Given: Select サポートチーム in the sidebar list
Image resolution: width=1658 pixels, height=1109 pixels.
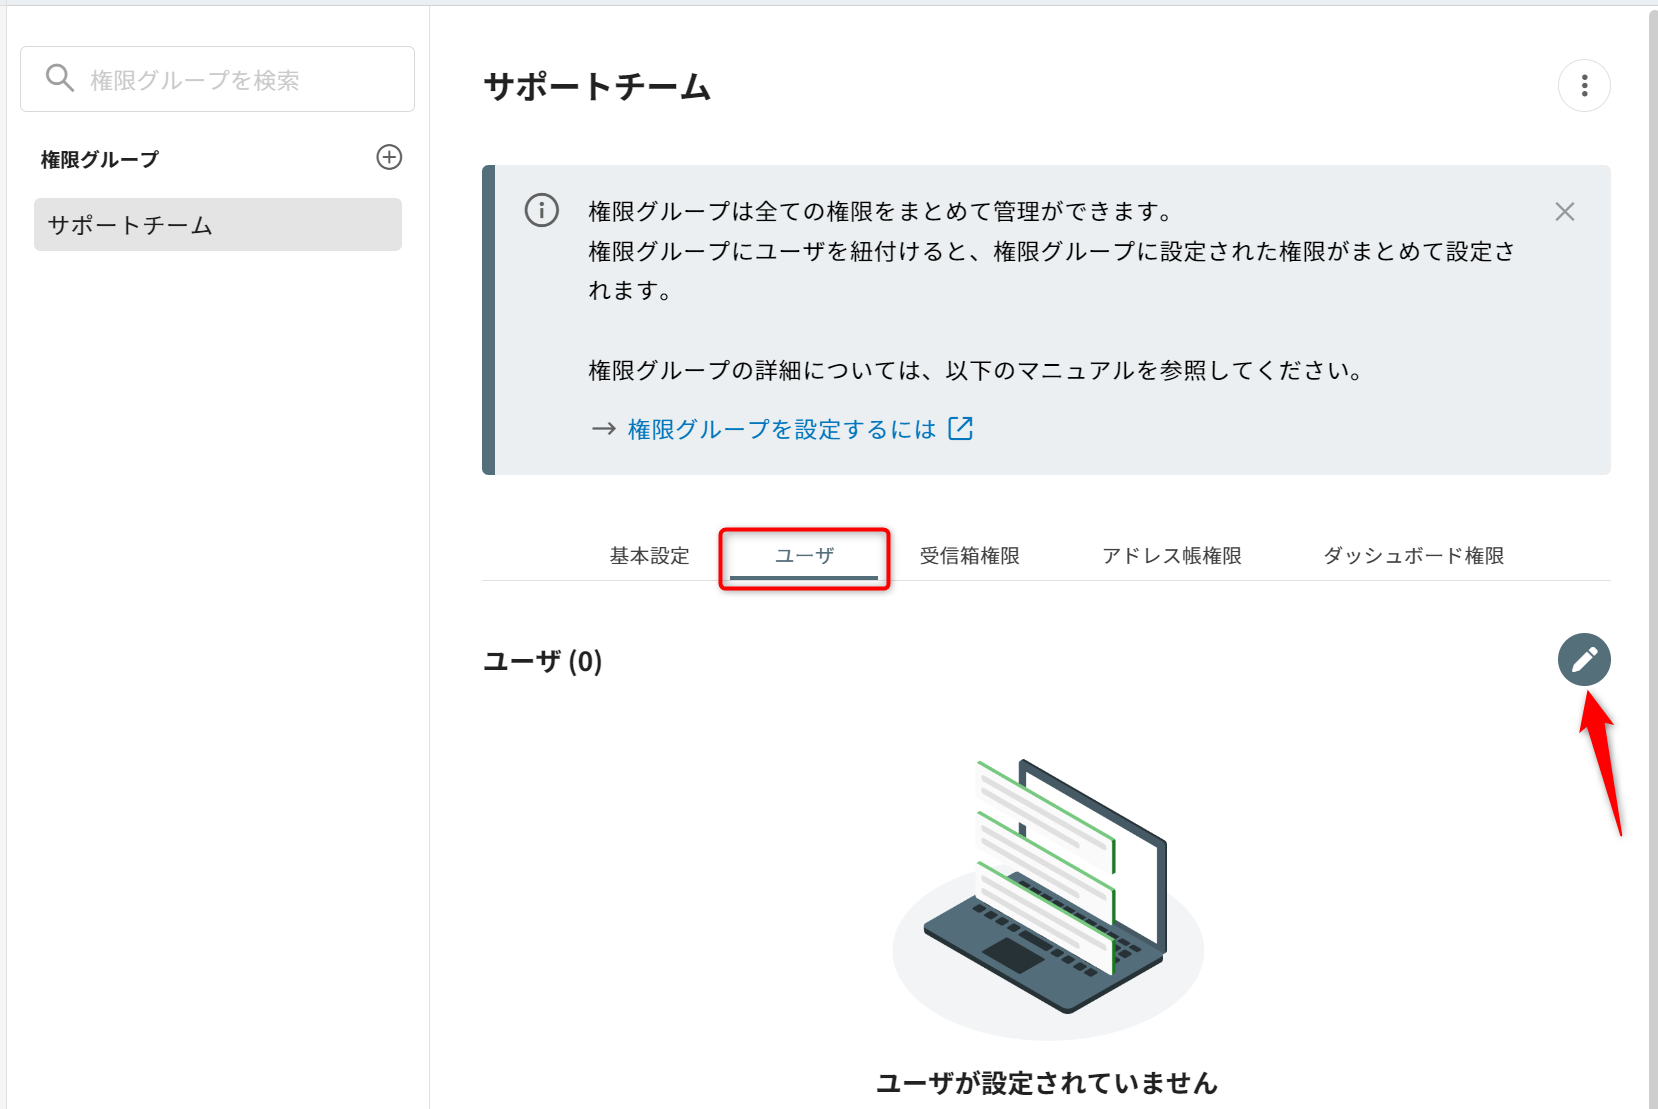Looking at the screenshot, I should [x=217, y=225].
